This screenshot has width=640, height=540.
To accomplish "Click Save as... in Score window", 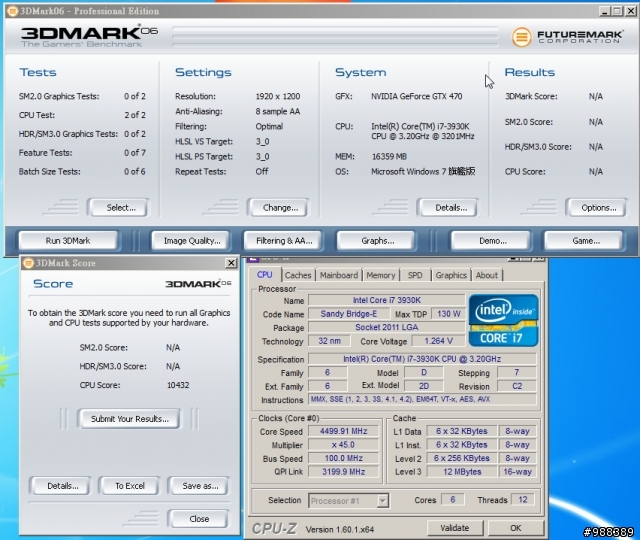I will [x=200, y=486].
